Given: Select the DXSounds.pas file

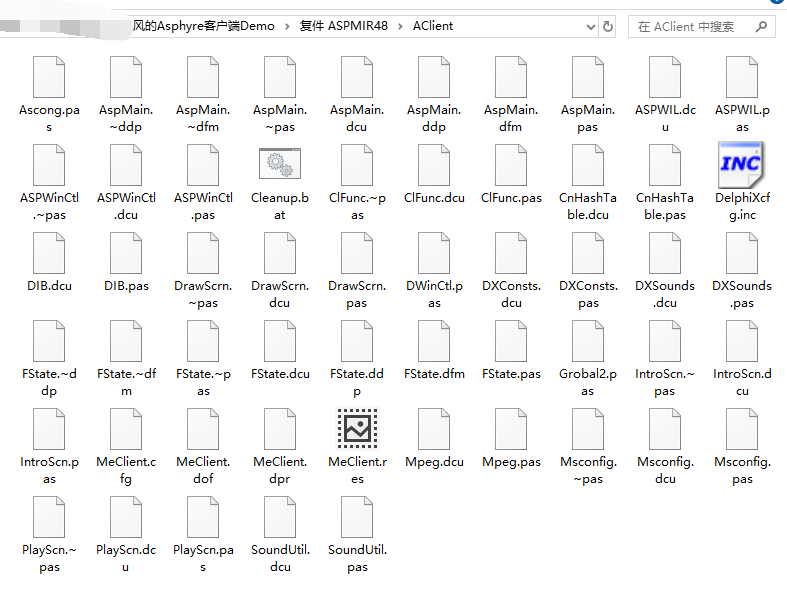Looking at the screenshot, I should click(742, 254).
